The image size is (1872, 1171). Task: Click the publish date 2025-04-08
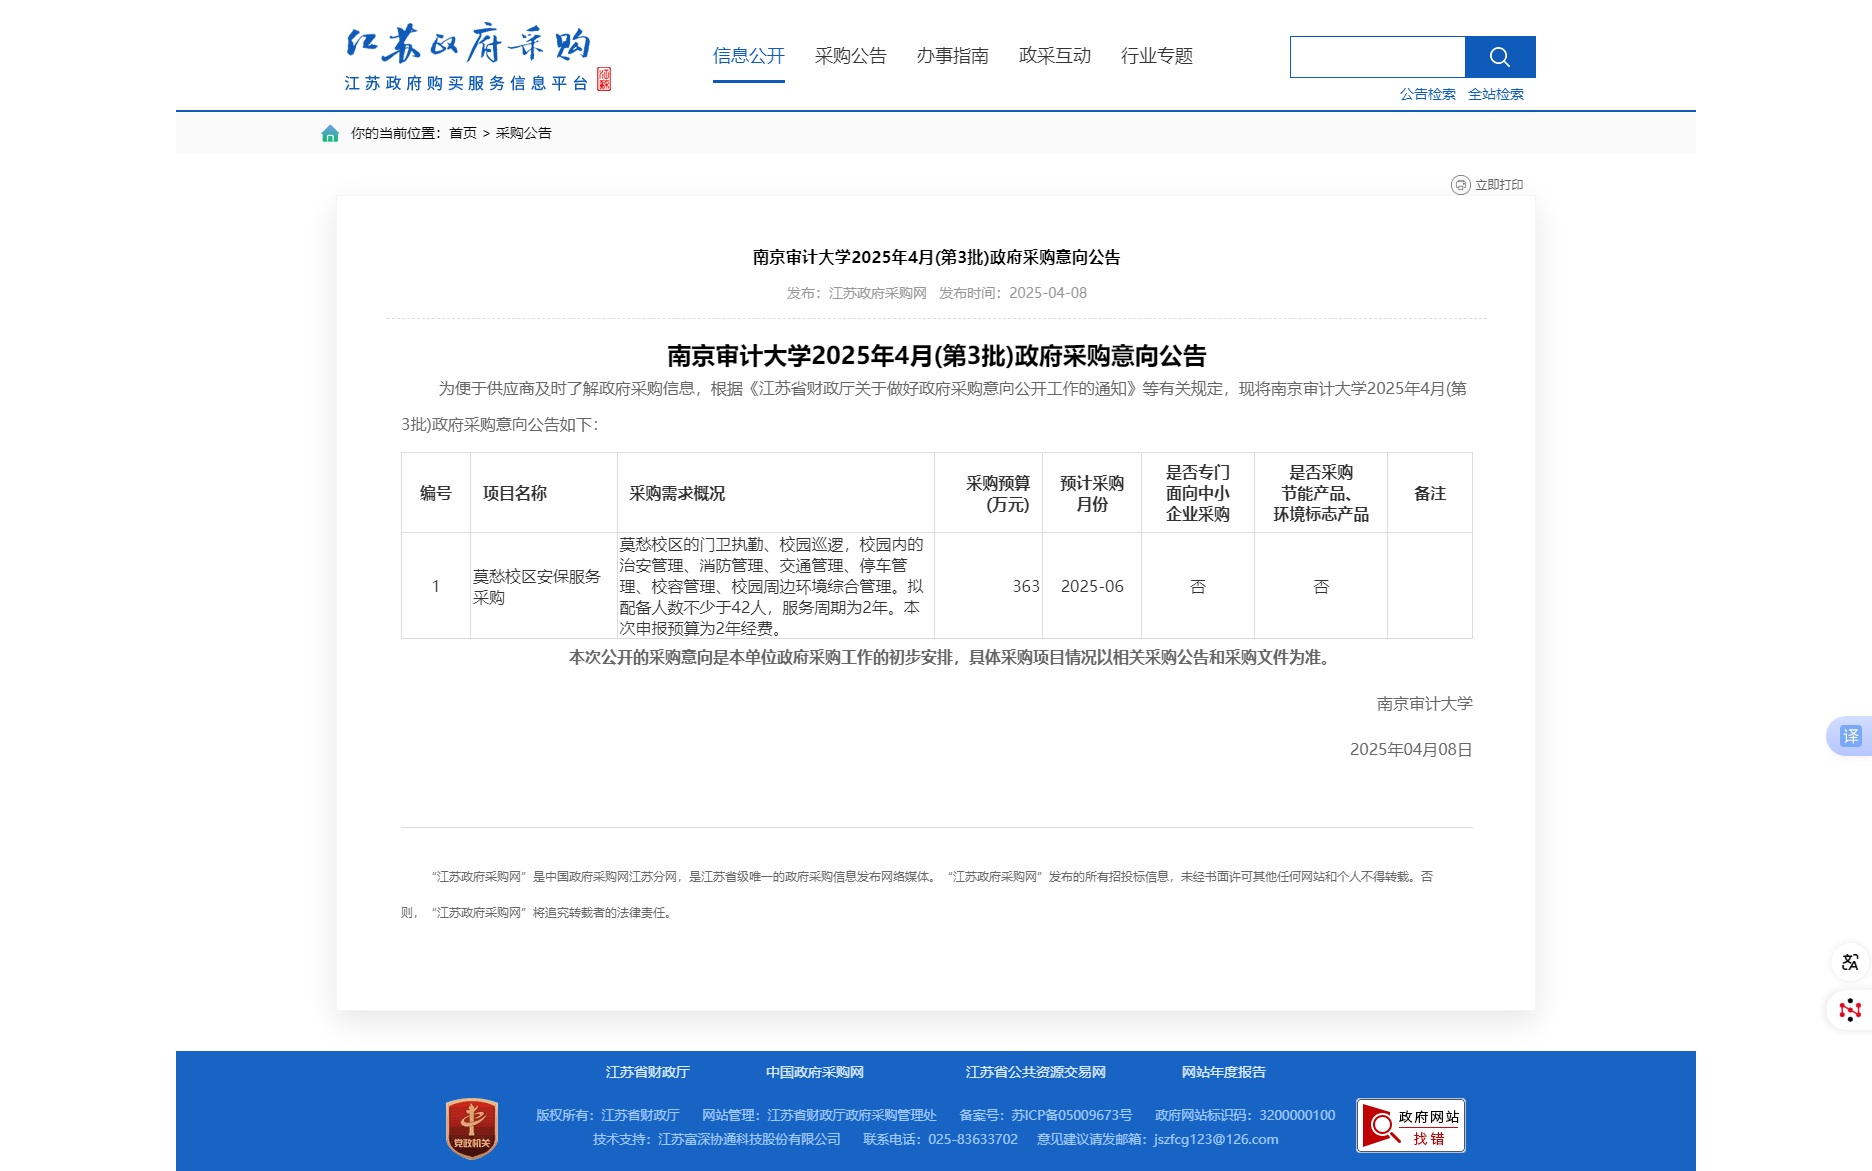tap(1048, 293)
